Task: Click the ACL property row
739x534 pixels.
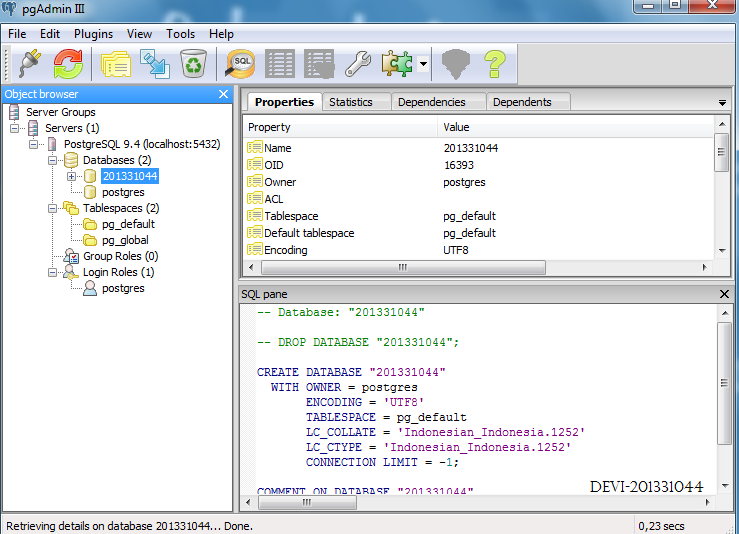Action: pos(479,199)
